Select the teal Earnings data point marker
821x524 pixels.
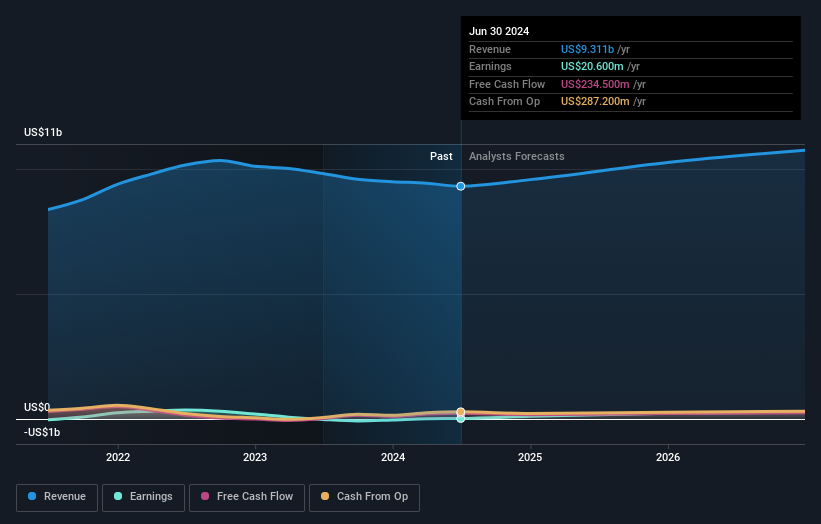[461, 419]
